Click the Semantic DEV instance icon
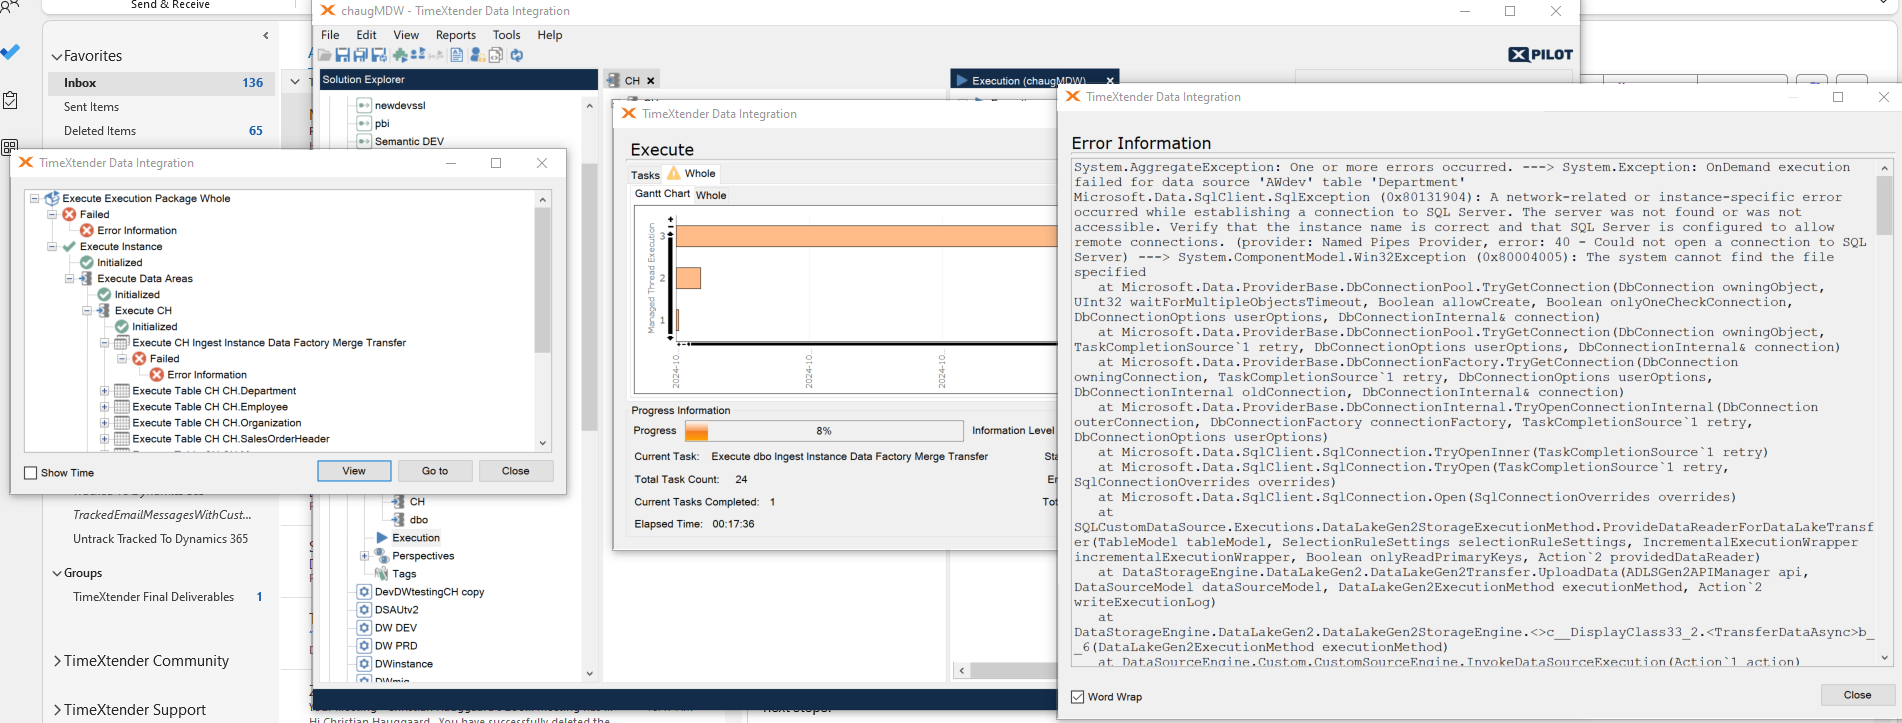Screen dimensions: 1902x723 (364, 141)
